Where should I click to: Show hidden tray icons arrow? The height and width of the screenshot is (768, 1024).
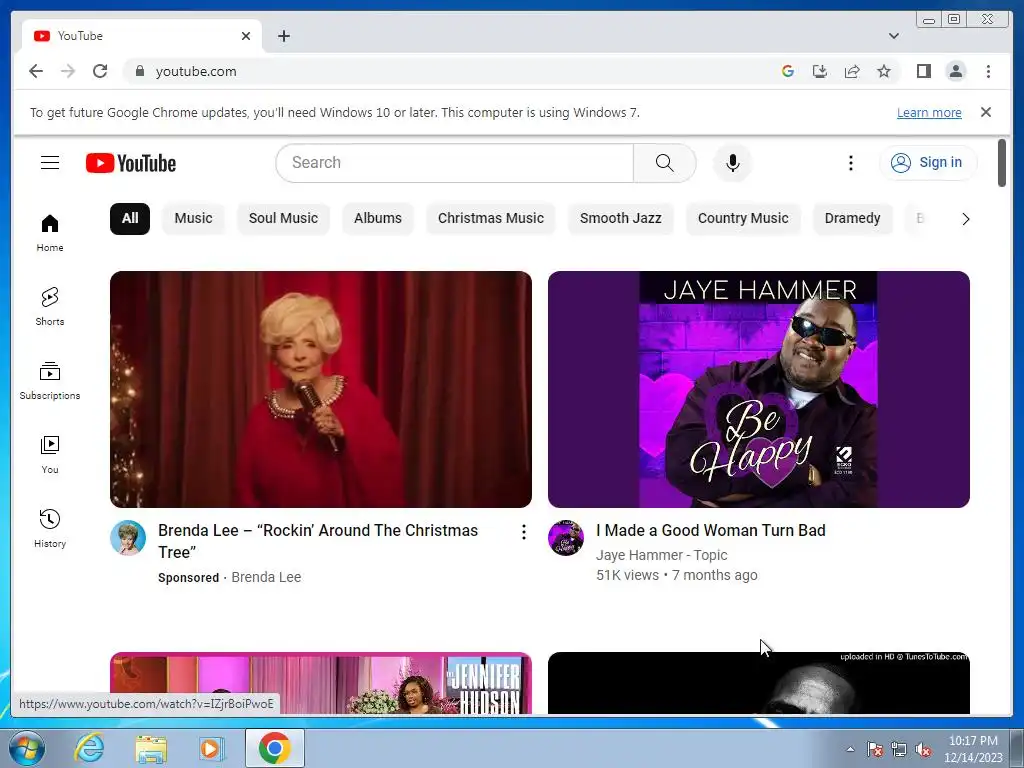click(x=850, y=749)
